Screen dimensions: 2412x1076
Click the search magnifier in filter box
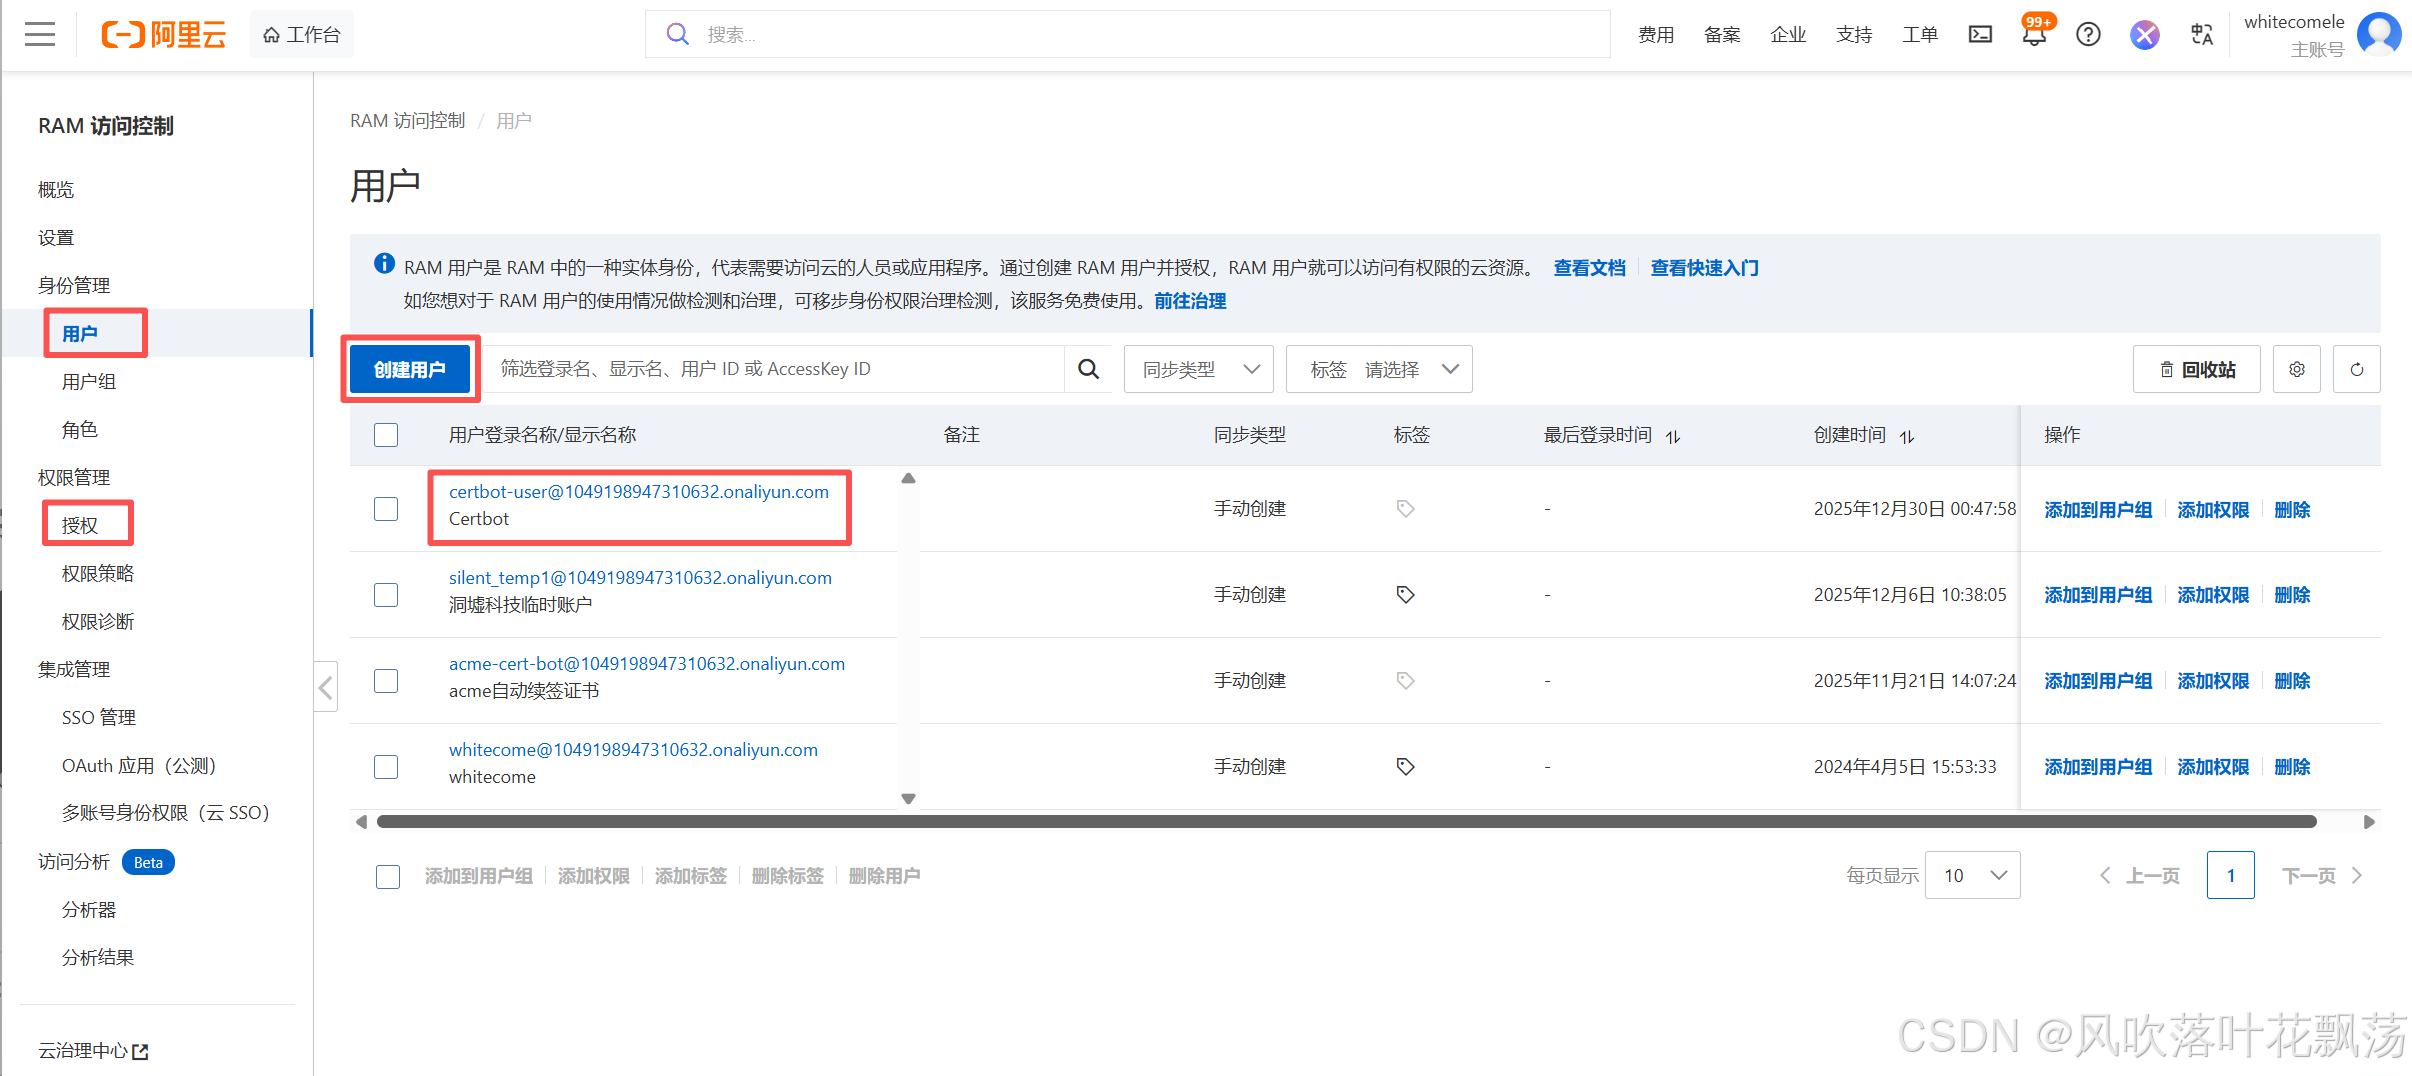click(x=1088, y=369)
